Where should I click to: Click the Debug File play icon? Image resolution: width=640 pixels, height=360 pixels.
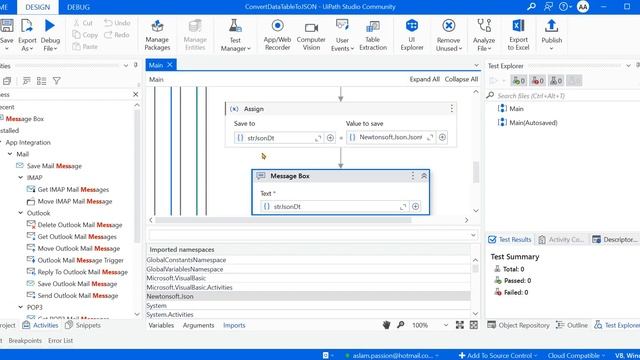tap(50, 26)
